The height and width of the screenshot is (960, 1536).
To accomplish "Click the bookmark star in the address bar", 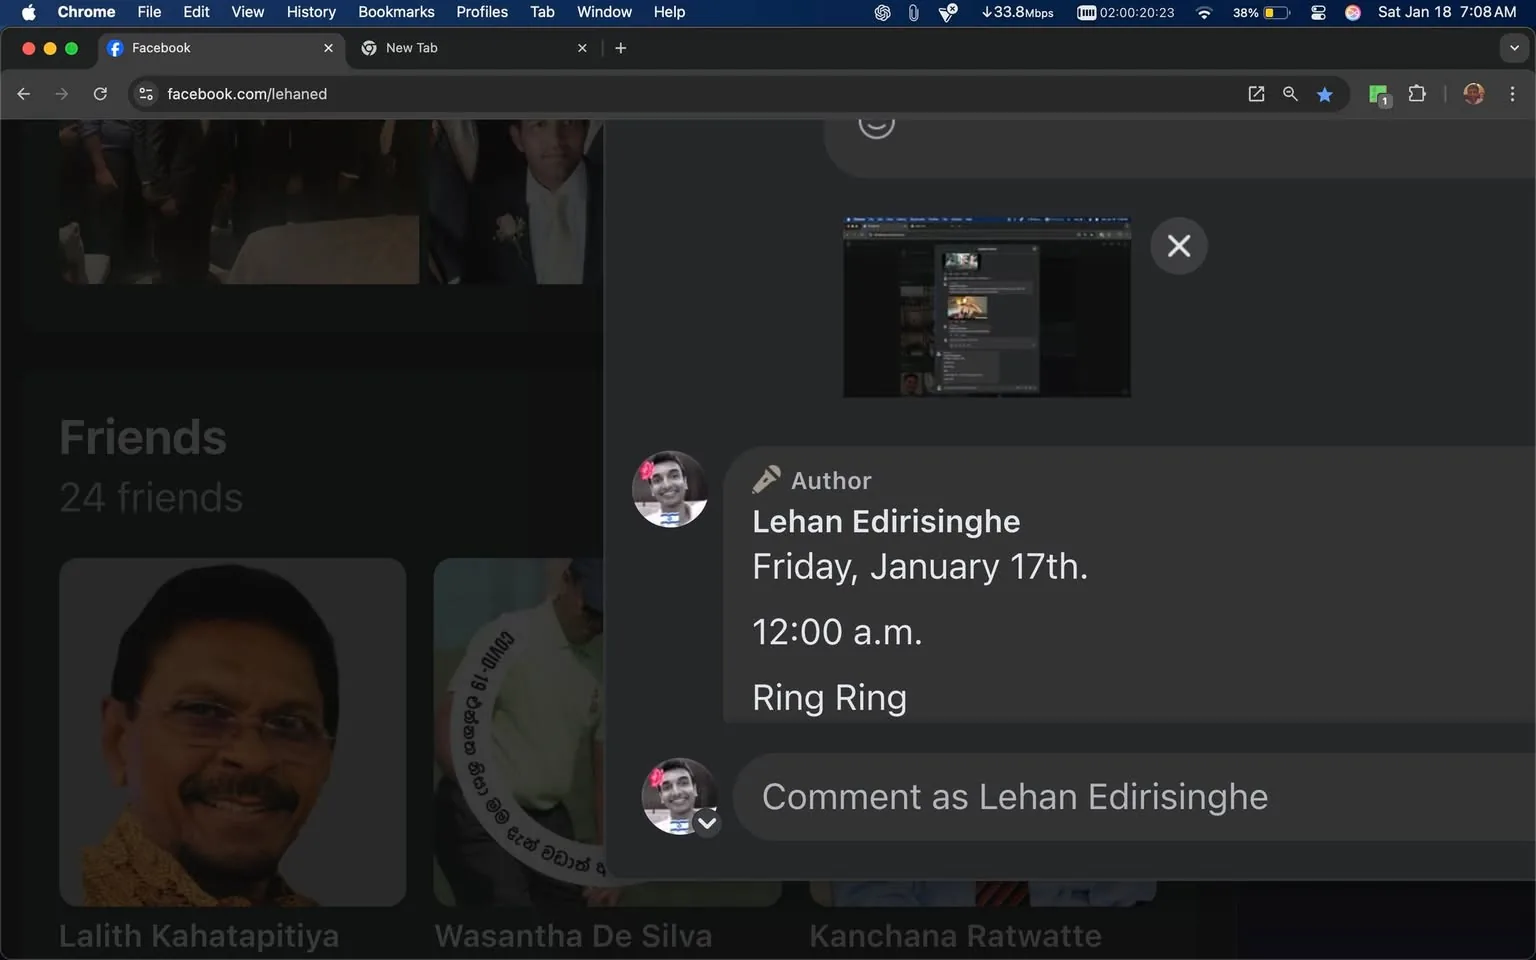I will [x=1324, y=93].
